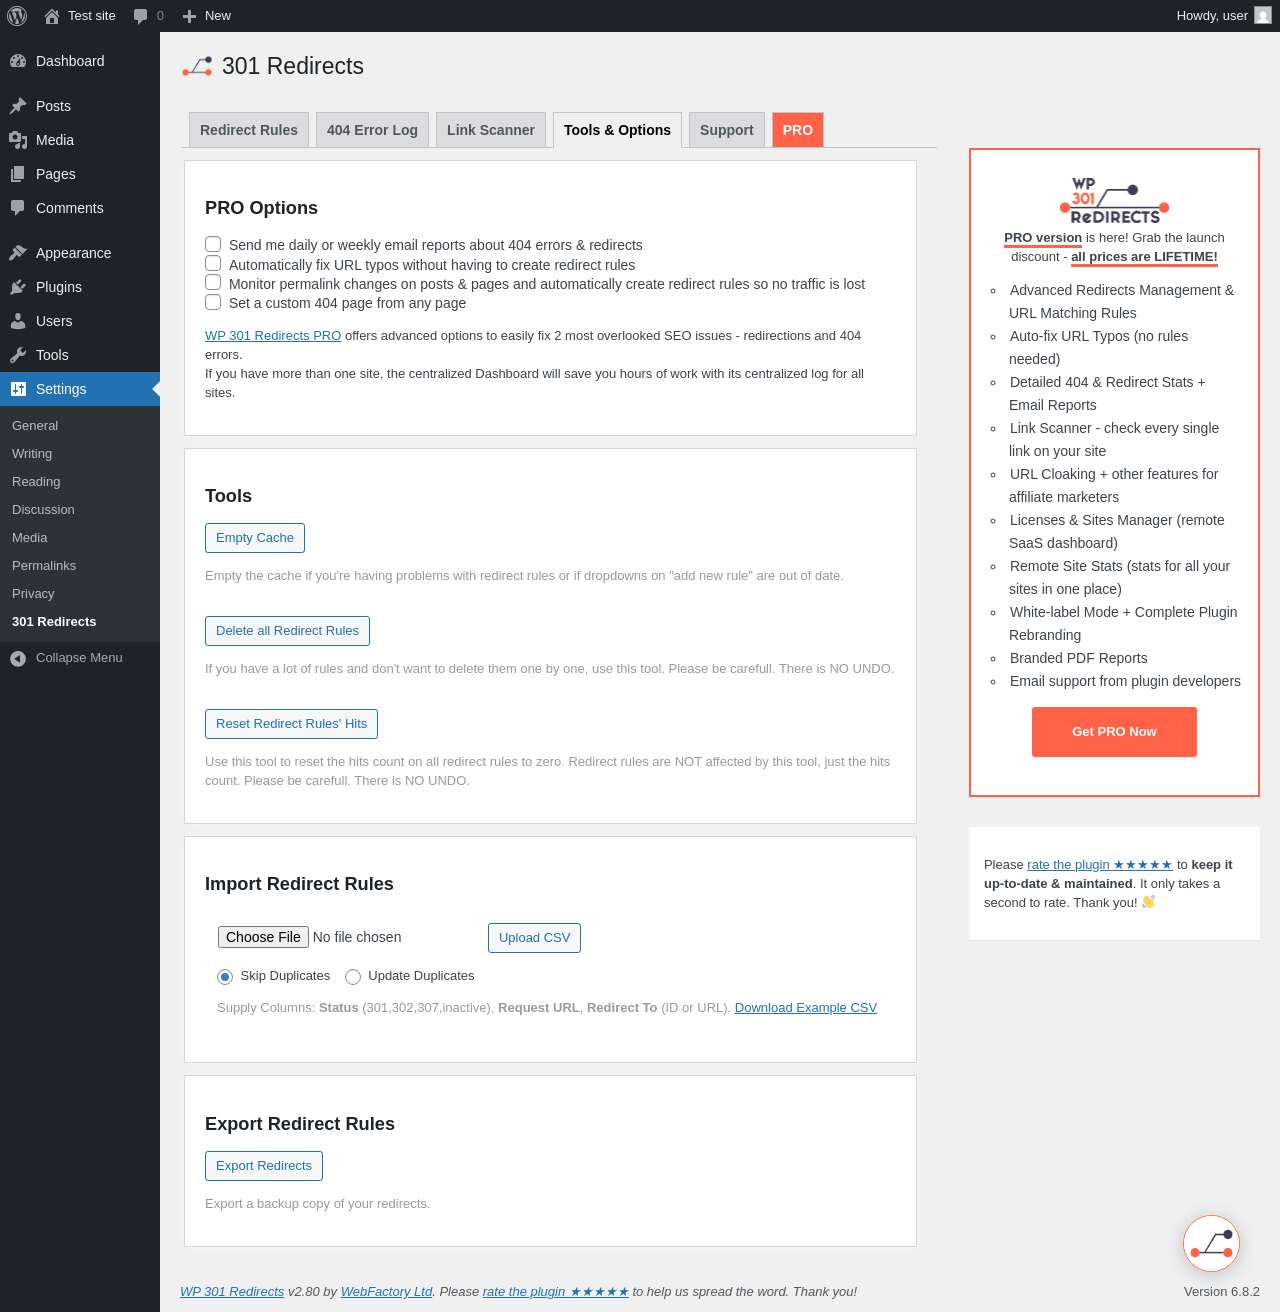The height and width of the screenshot is (1312, 1280).
Task: Click PRO version underlined text
Action: (1043, 238)
